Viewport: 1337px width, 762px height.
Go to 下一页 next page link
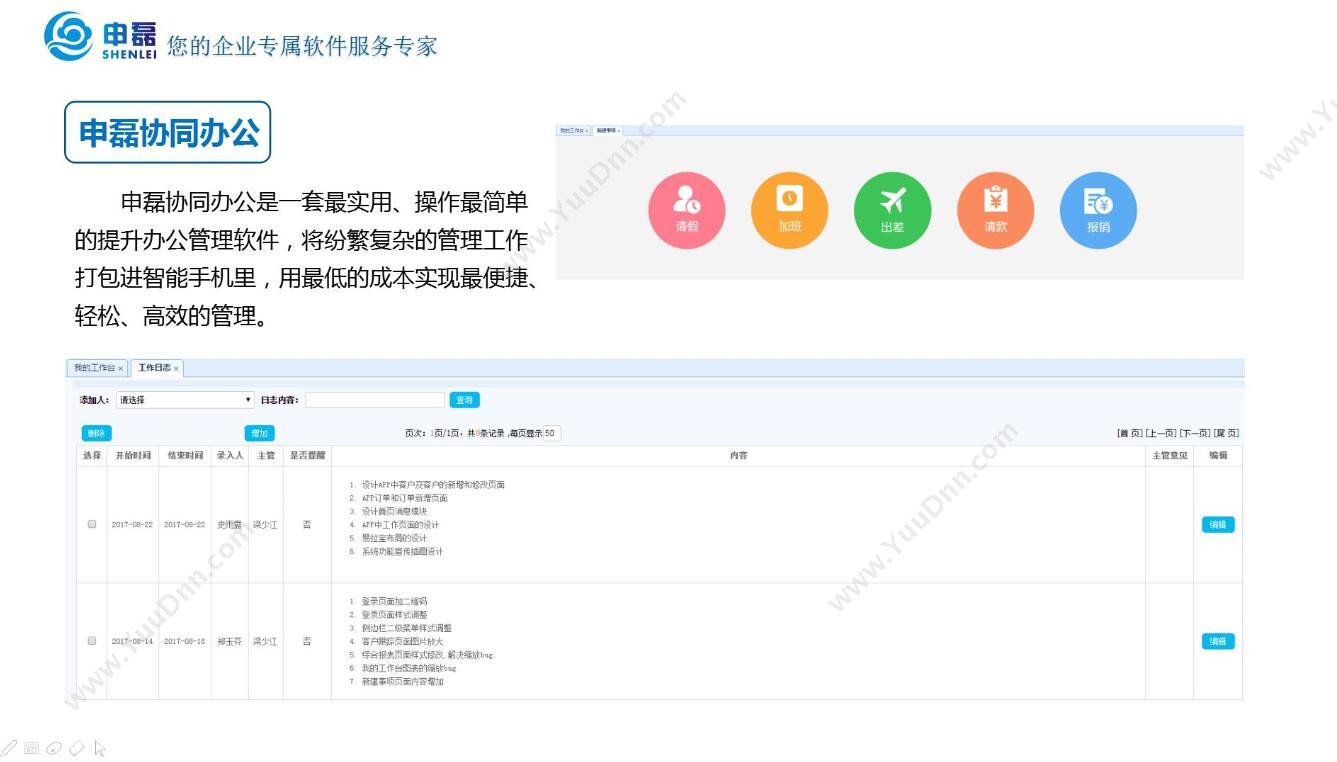click(1194, 433)
